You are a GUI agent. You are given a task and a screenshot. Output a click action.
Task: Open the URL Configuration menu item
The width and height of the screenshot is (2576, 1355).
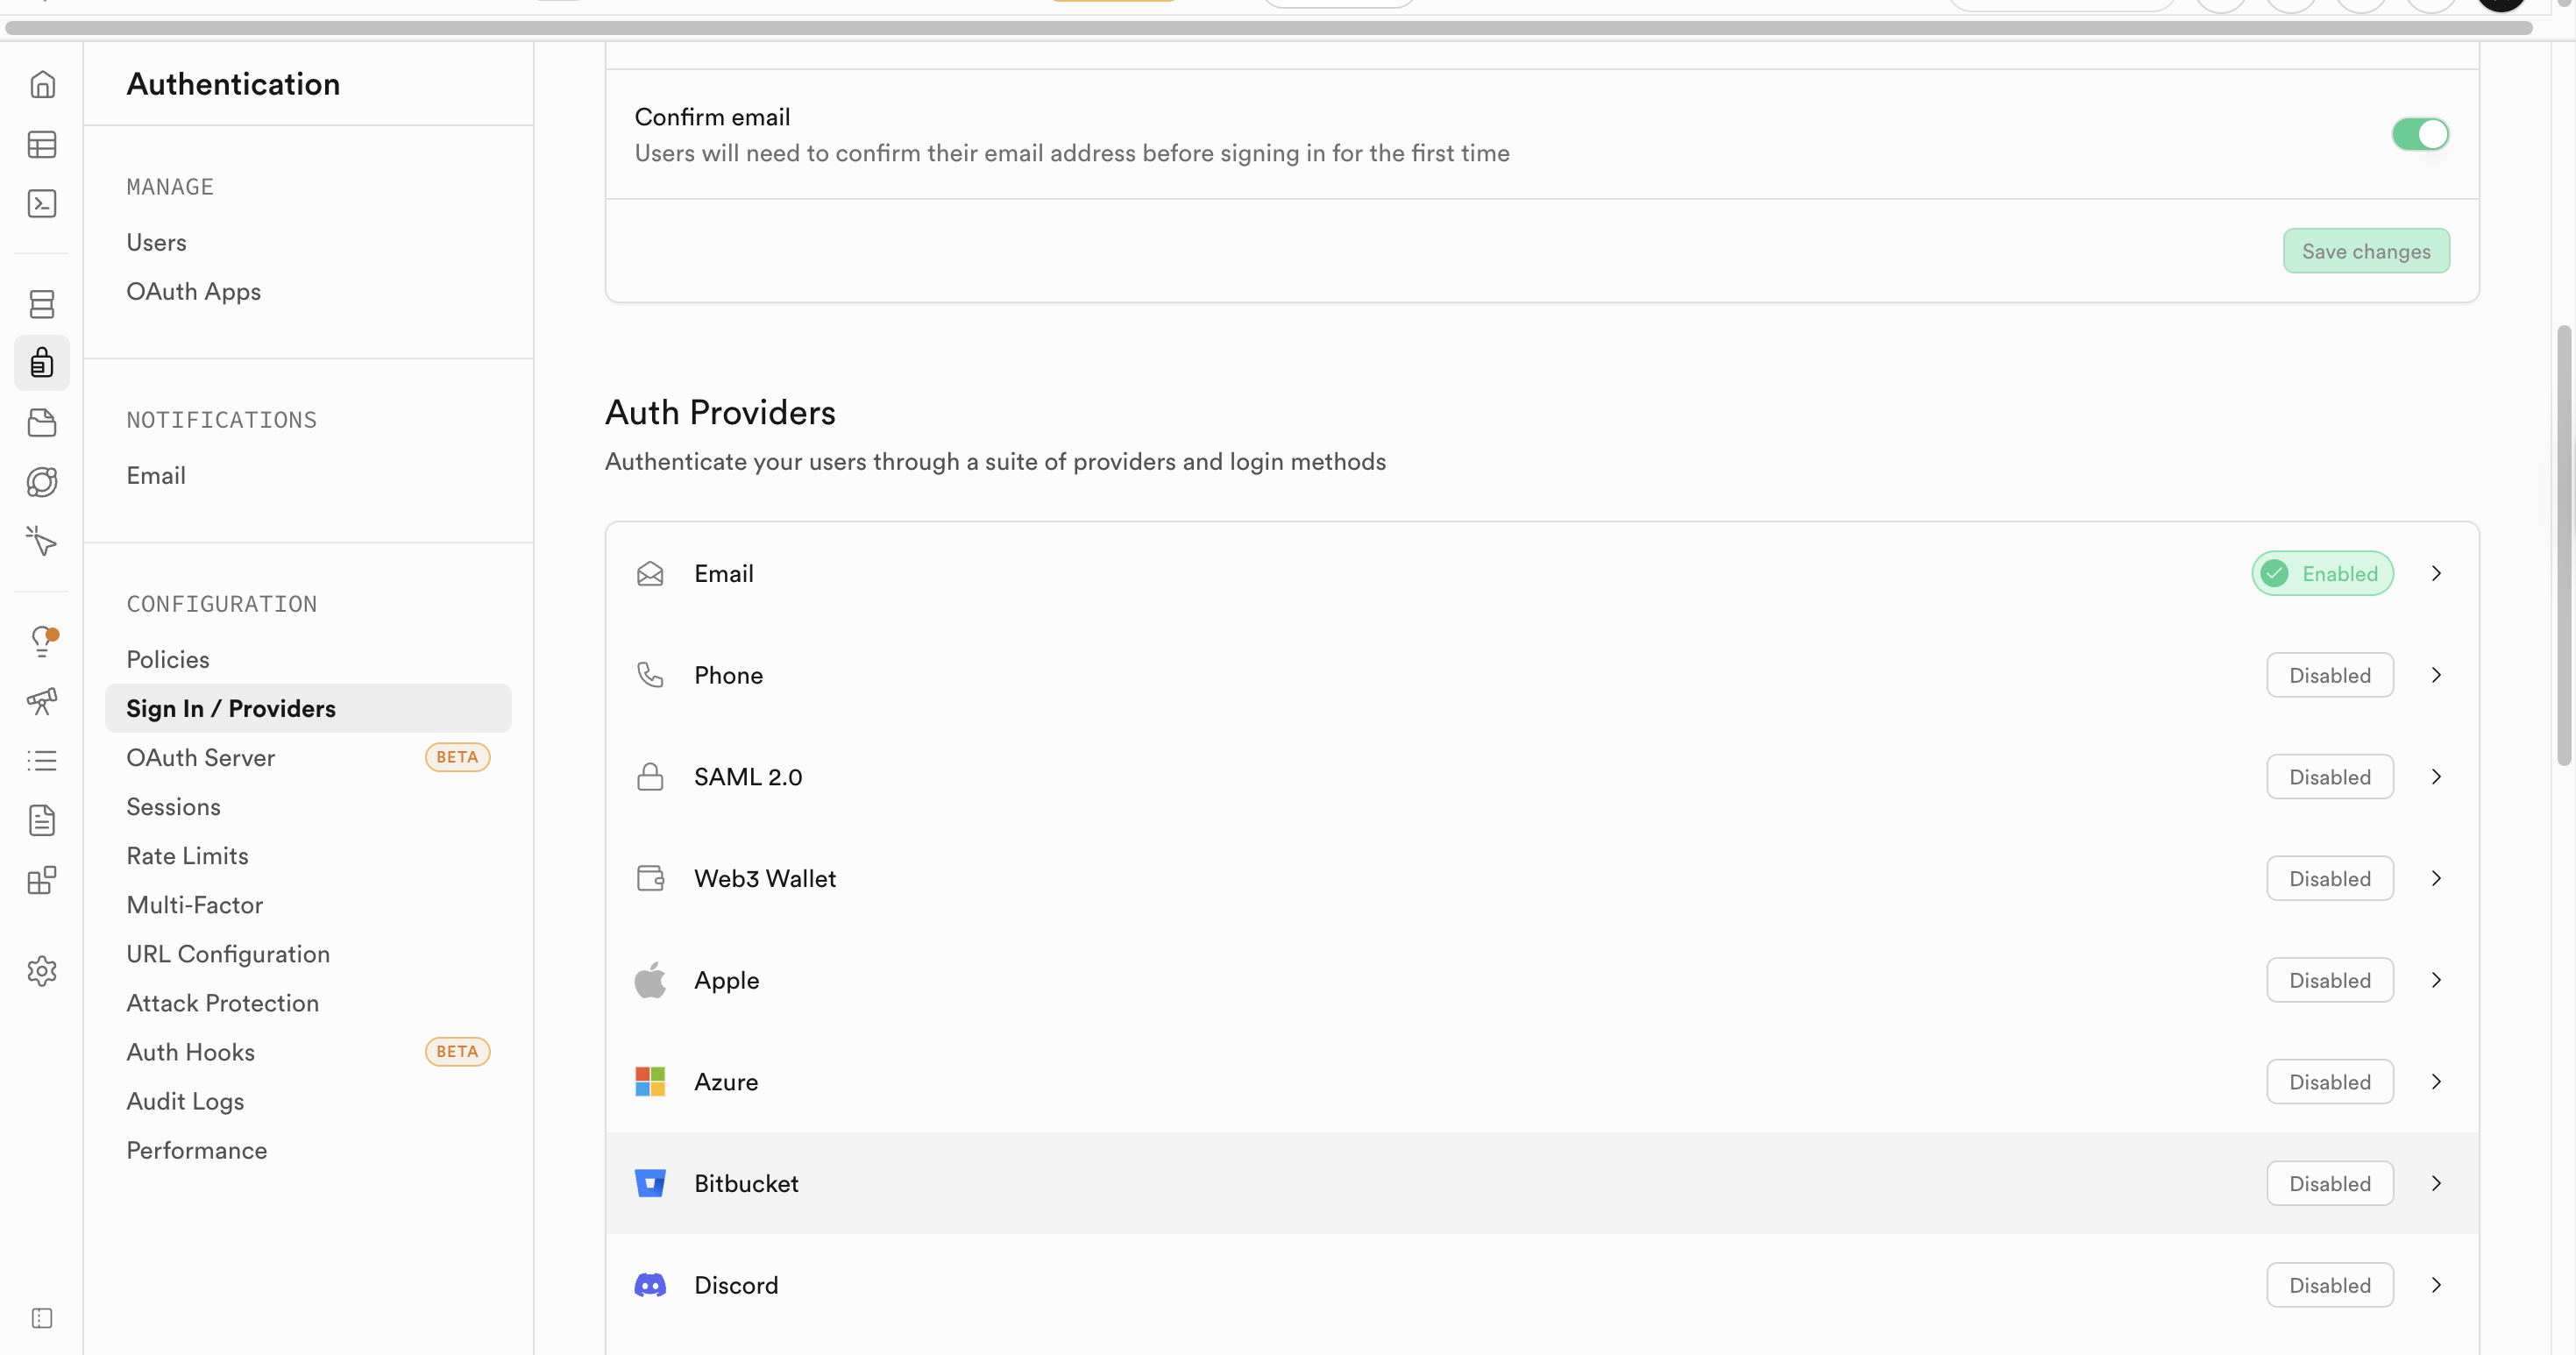pyautogui.click(x=228, y=954)
